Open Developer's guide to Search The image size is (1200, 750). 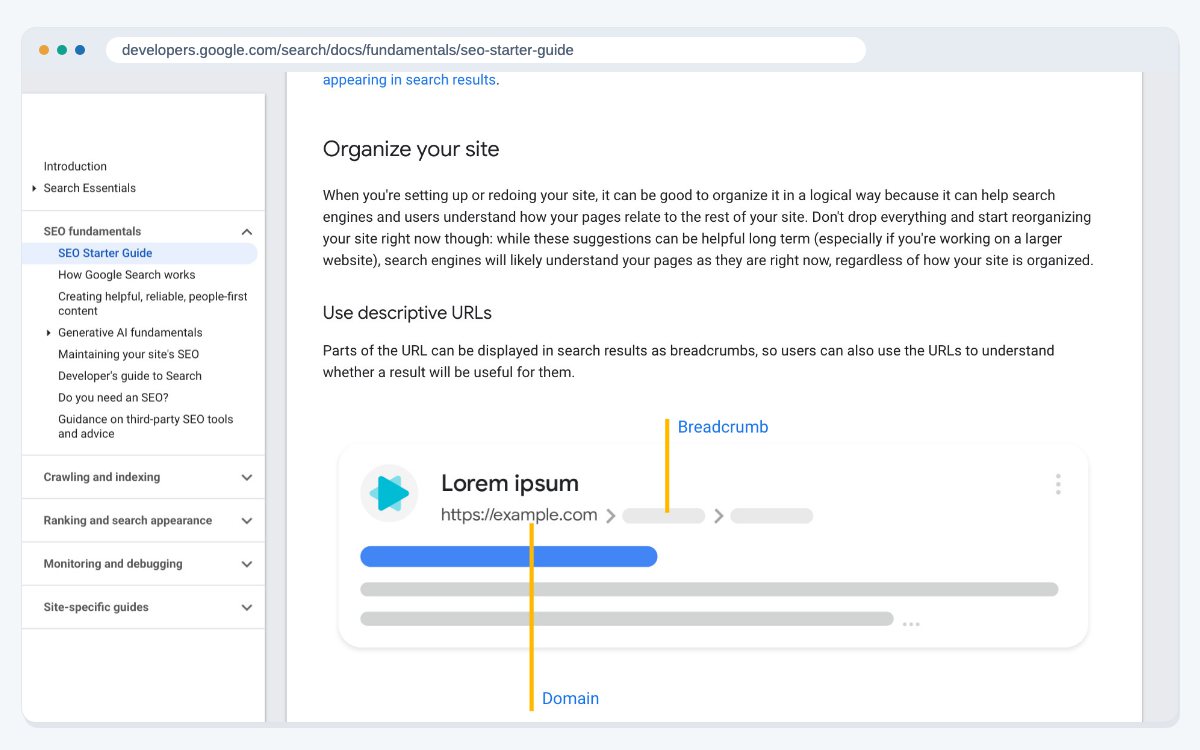pos(130,376)
